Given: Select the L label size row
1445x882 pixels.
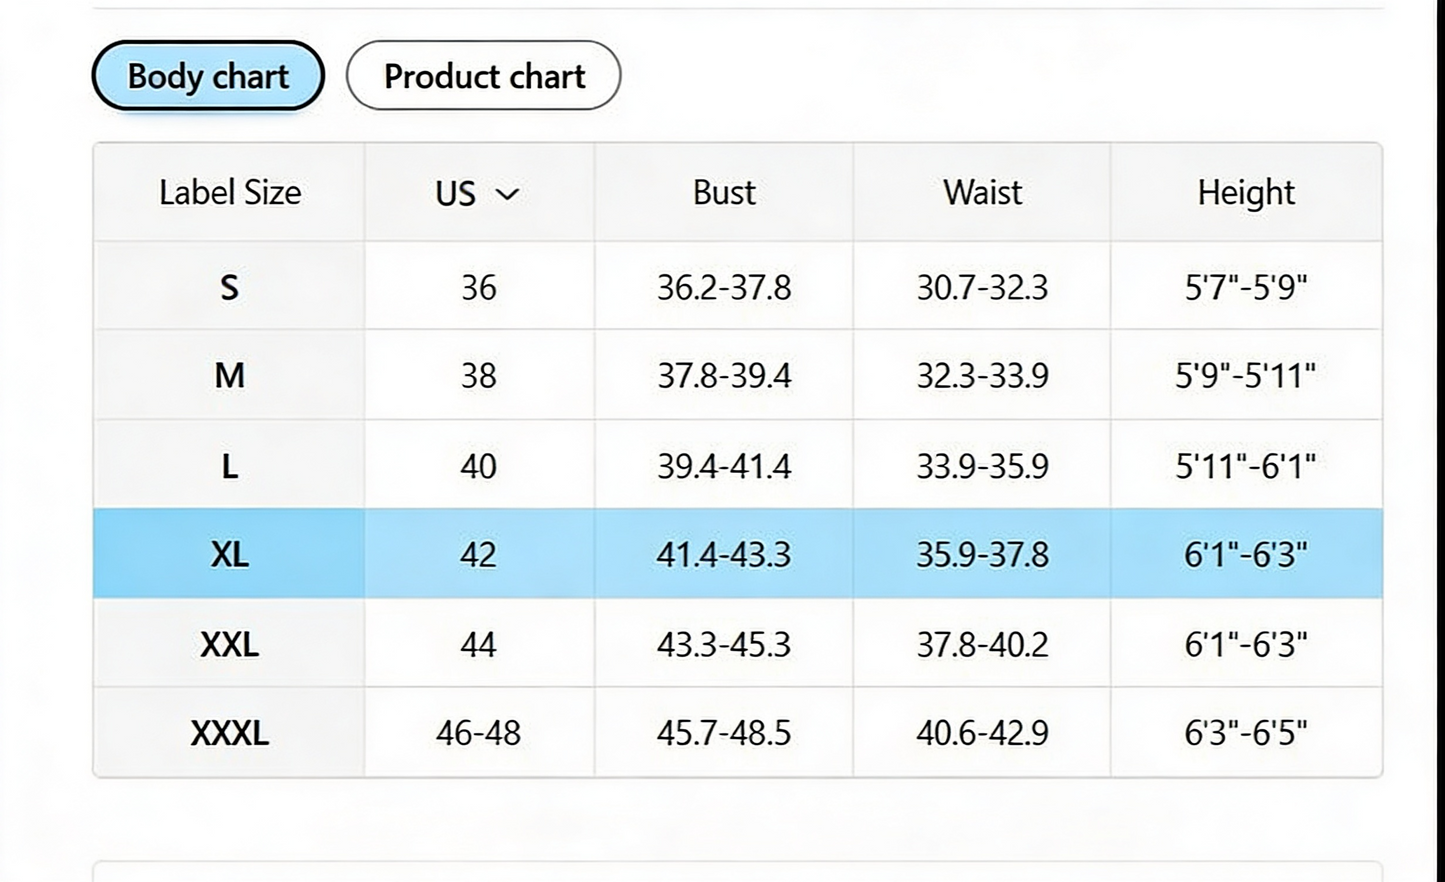Looking at the screenshot, I should pos(738,465).
